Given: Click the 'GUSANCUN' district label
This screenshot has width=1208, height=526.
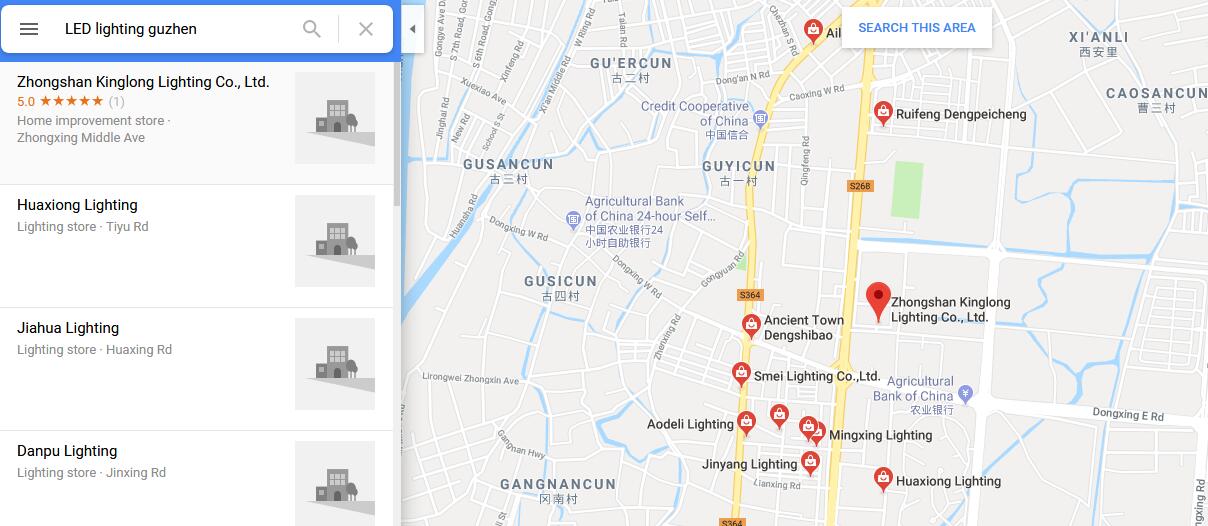Looking at the screenshot, I should [x=509, y=163].
